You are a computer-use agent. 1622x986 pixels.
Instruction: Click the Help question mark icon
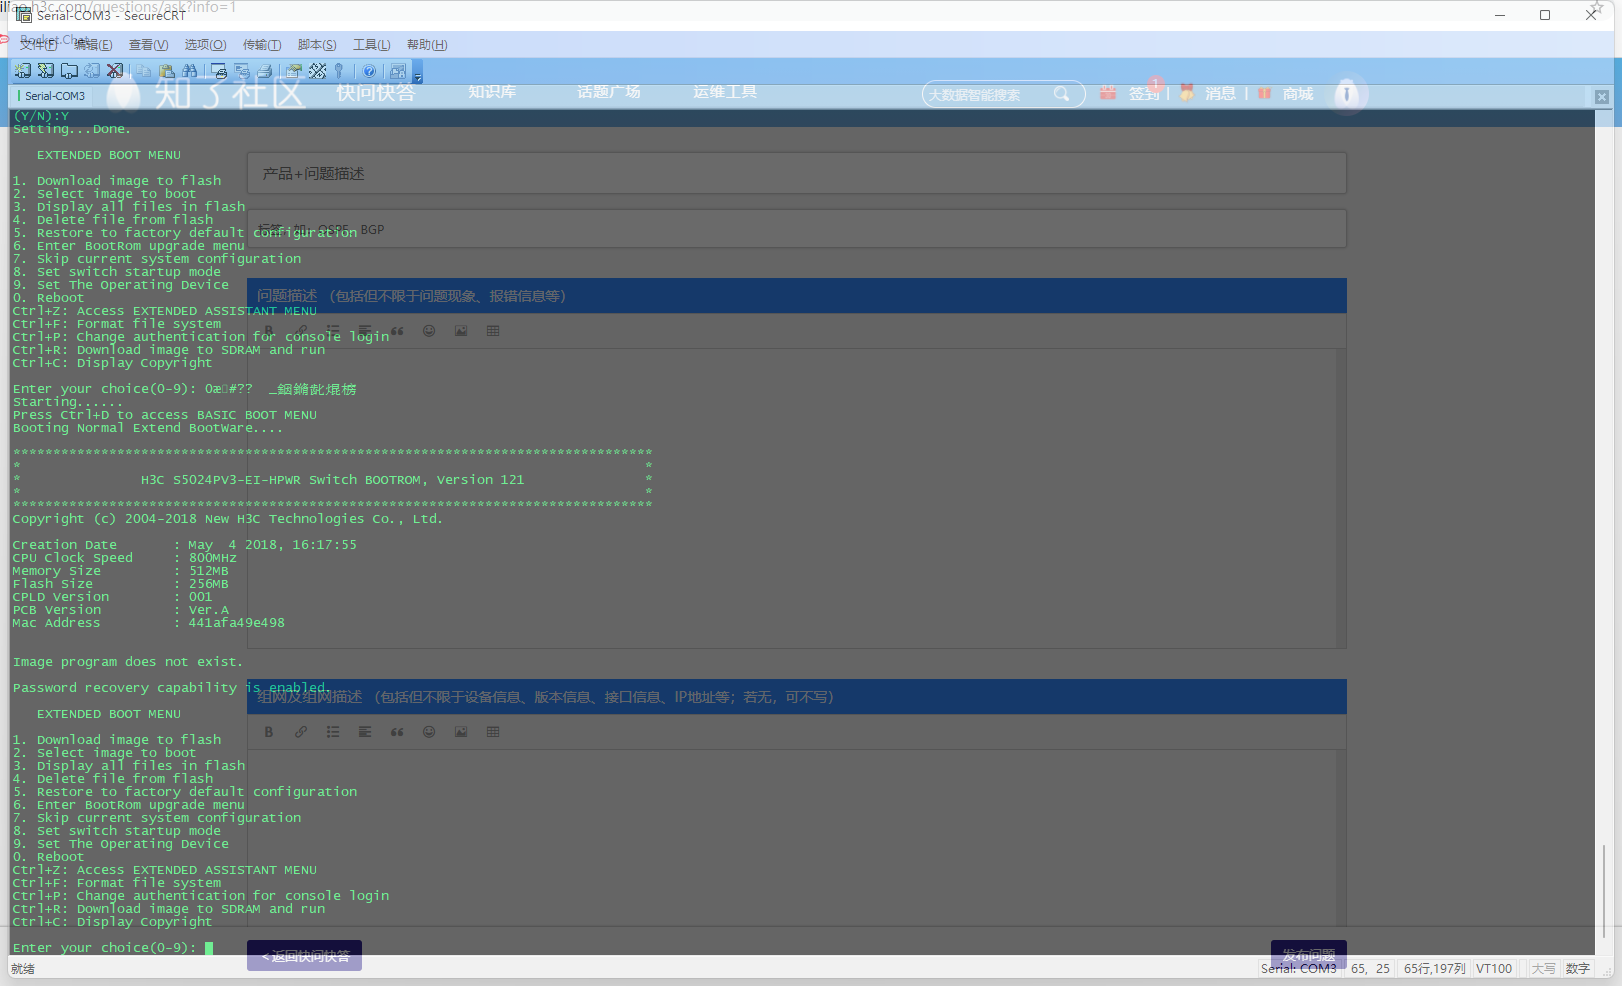[370, 71]
